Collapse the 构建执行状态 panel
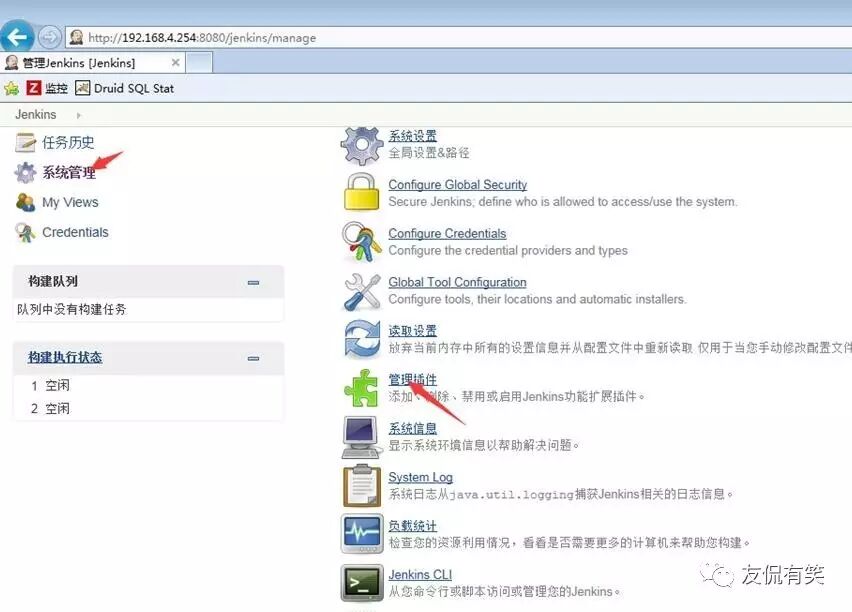 pos(253,358)
